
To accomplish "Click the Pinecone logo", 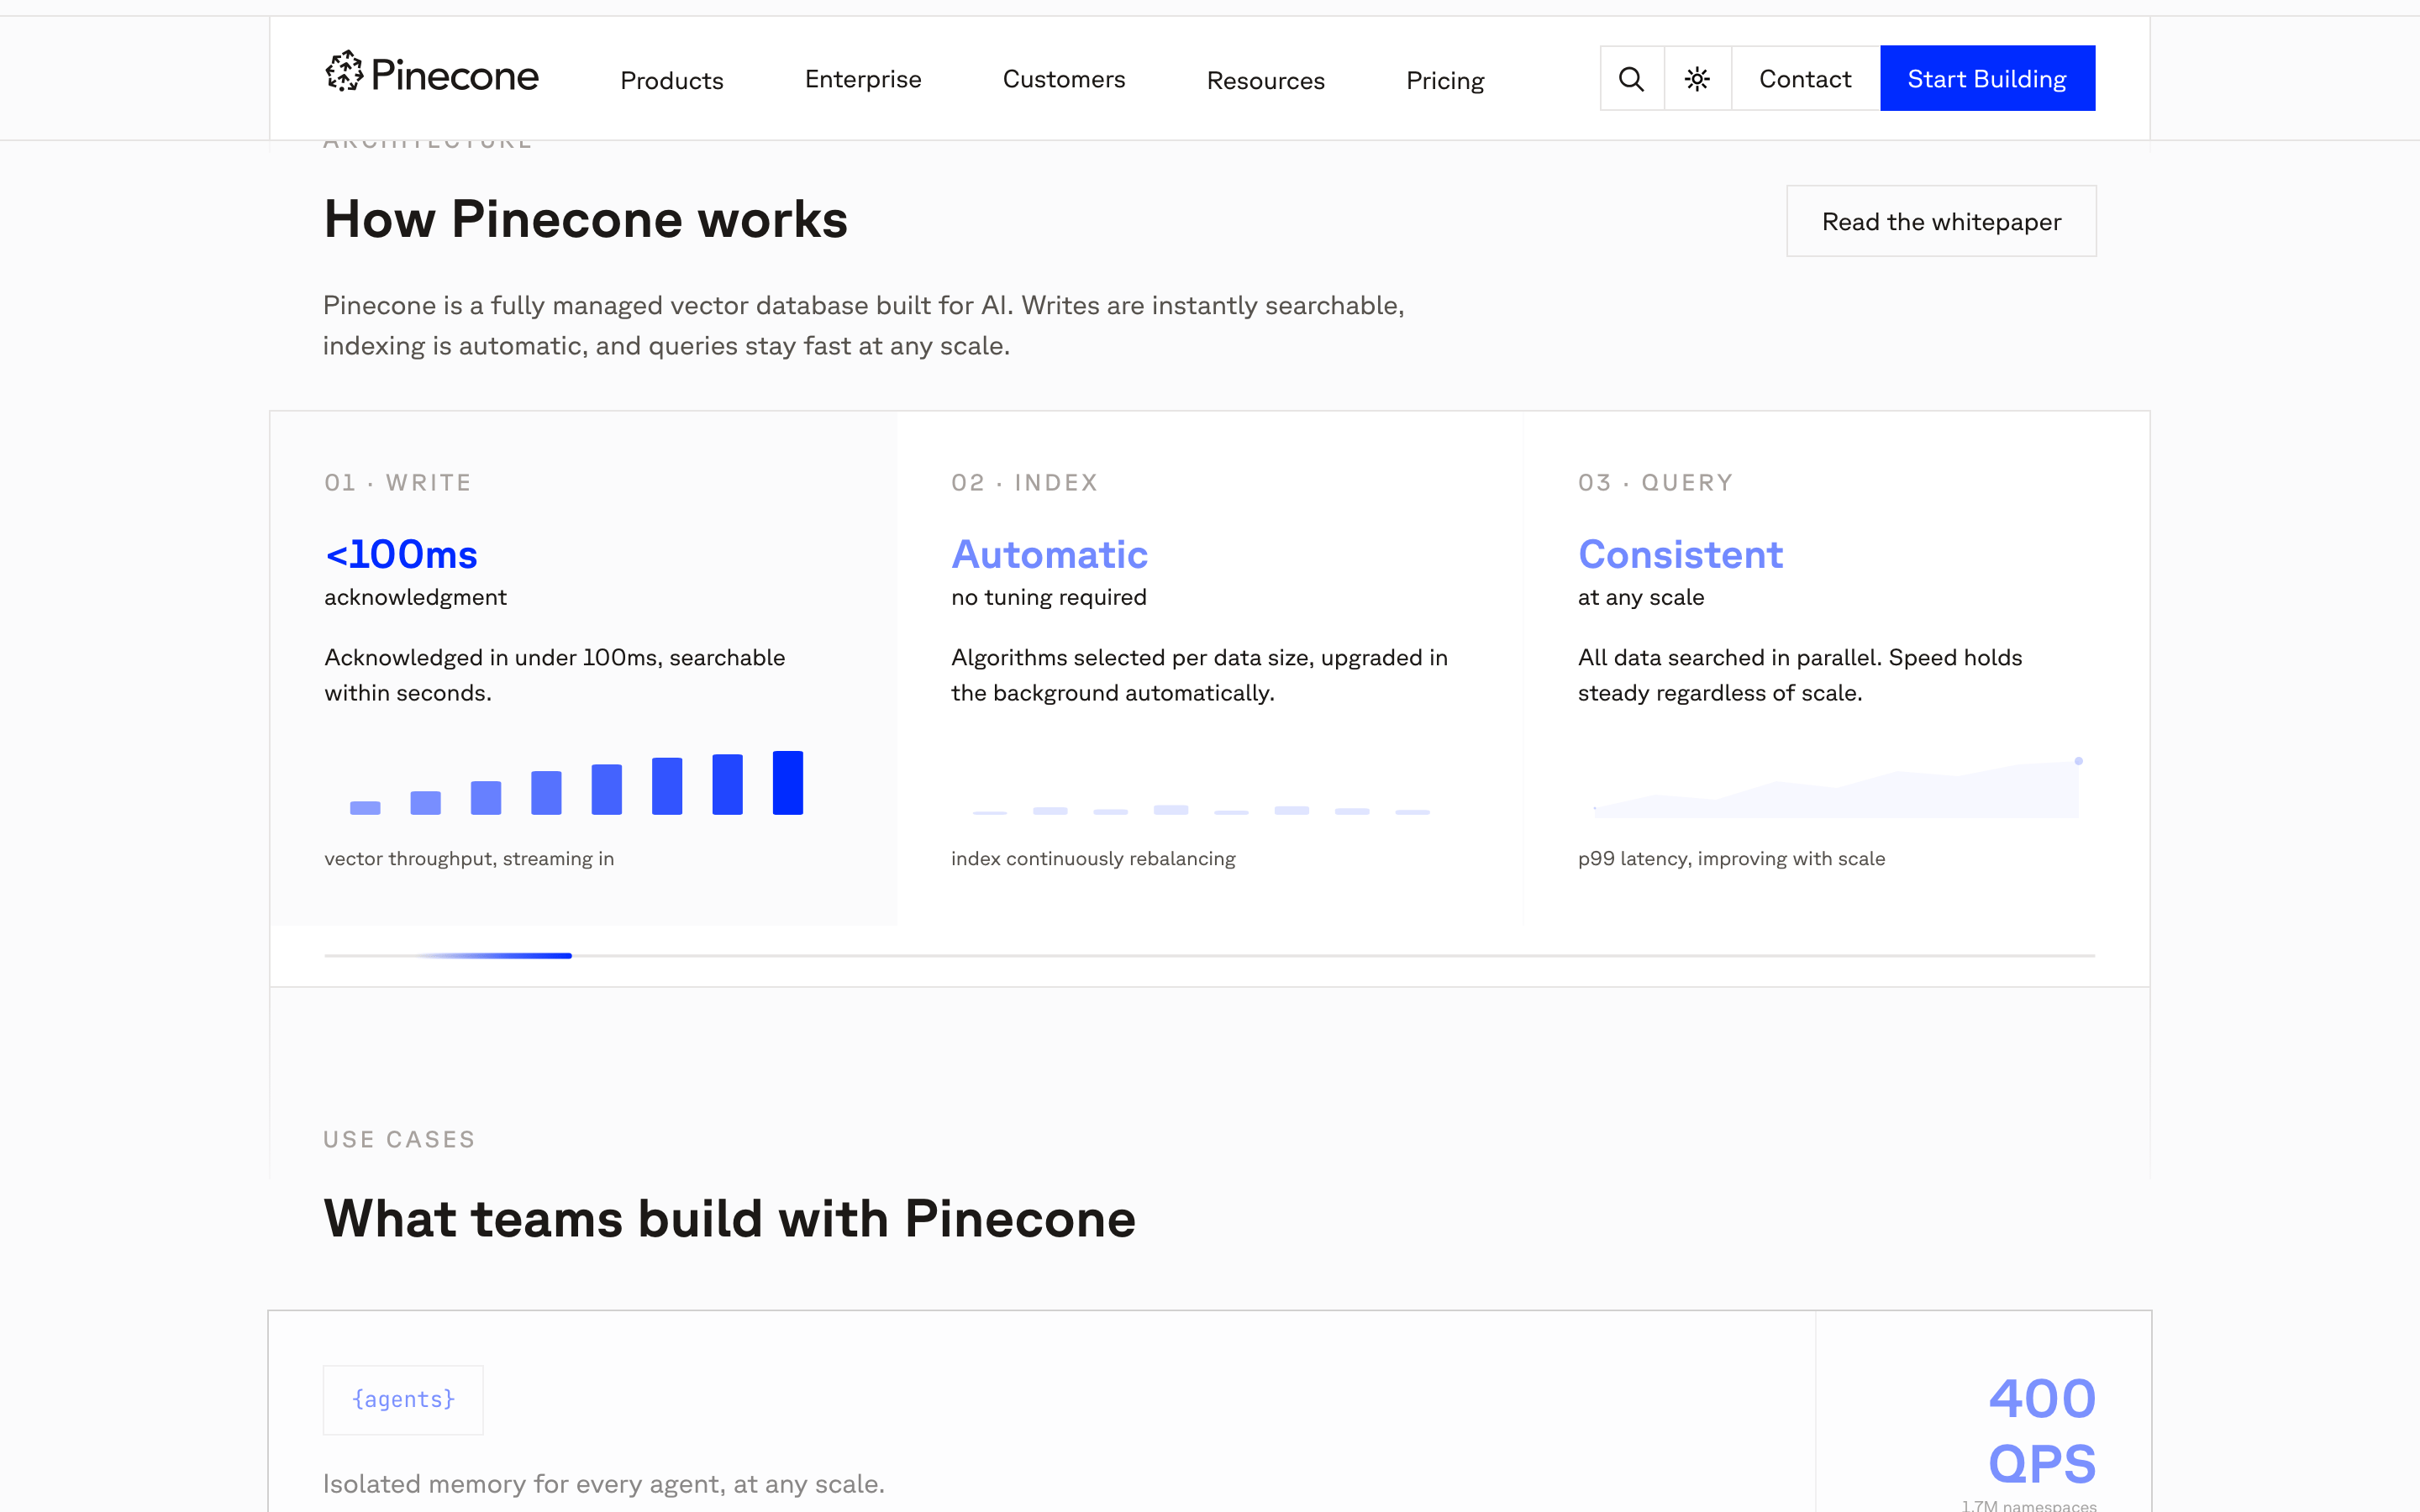I will coord(432,74).
